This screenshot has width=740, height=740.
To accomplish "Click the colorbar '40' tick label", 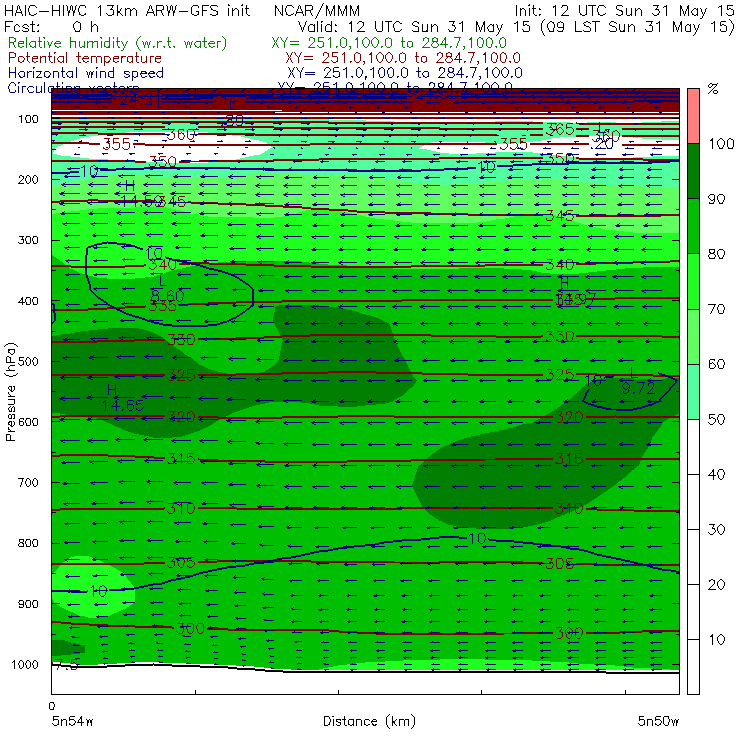I will (x=716, y=475).
